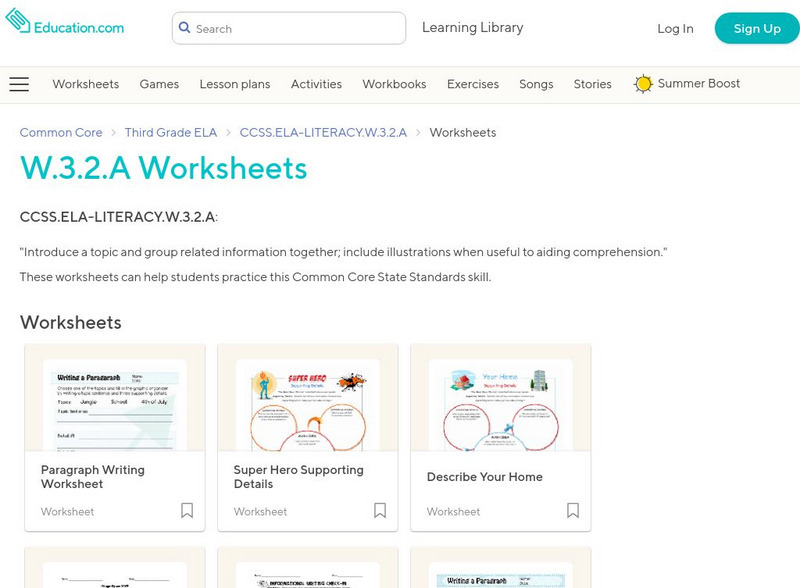800x588 pixels.
Task: Open the Workbooks navigation item
Action: pyautogui.click(x=394, y=84)
